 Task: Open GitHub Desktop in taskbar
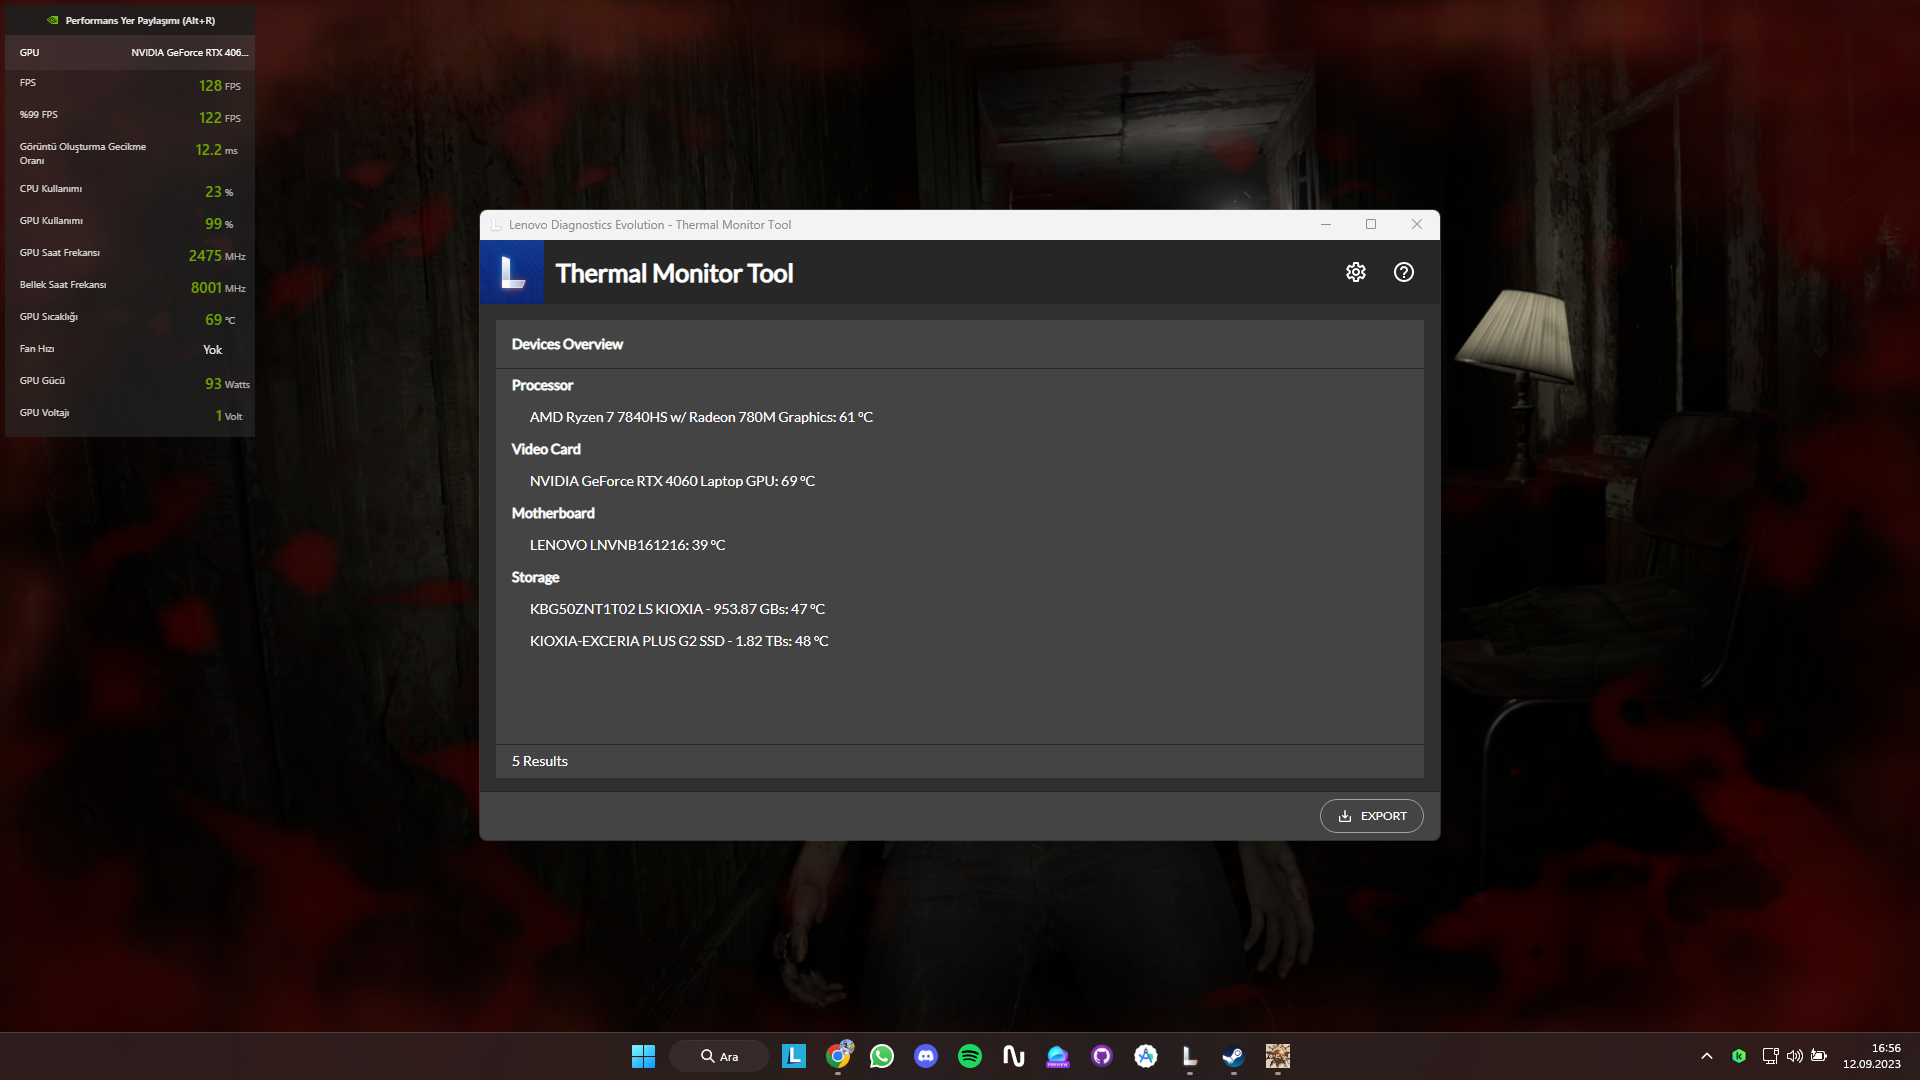point(1101,1056)
